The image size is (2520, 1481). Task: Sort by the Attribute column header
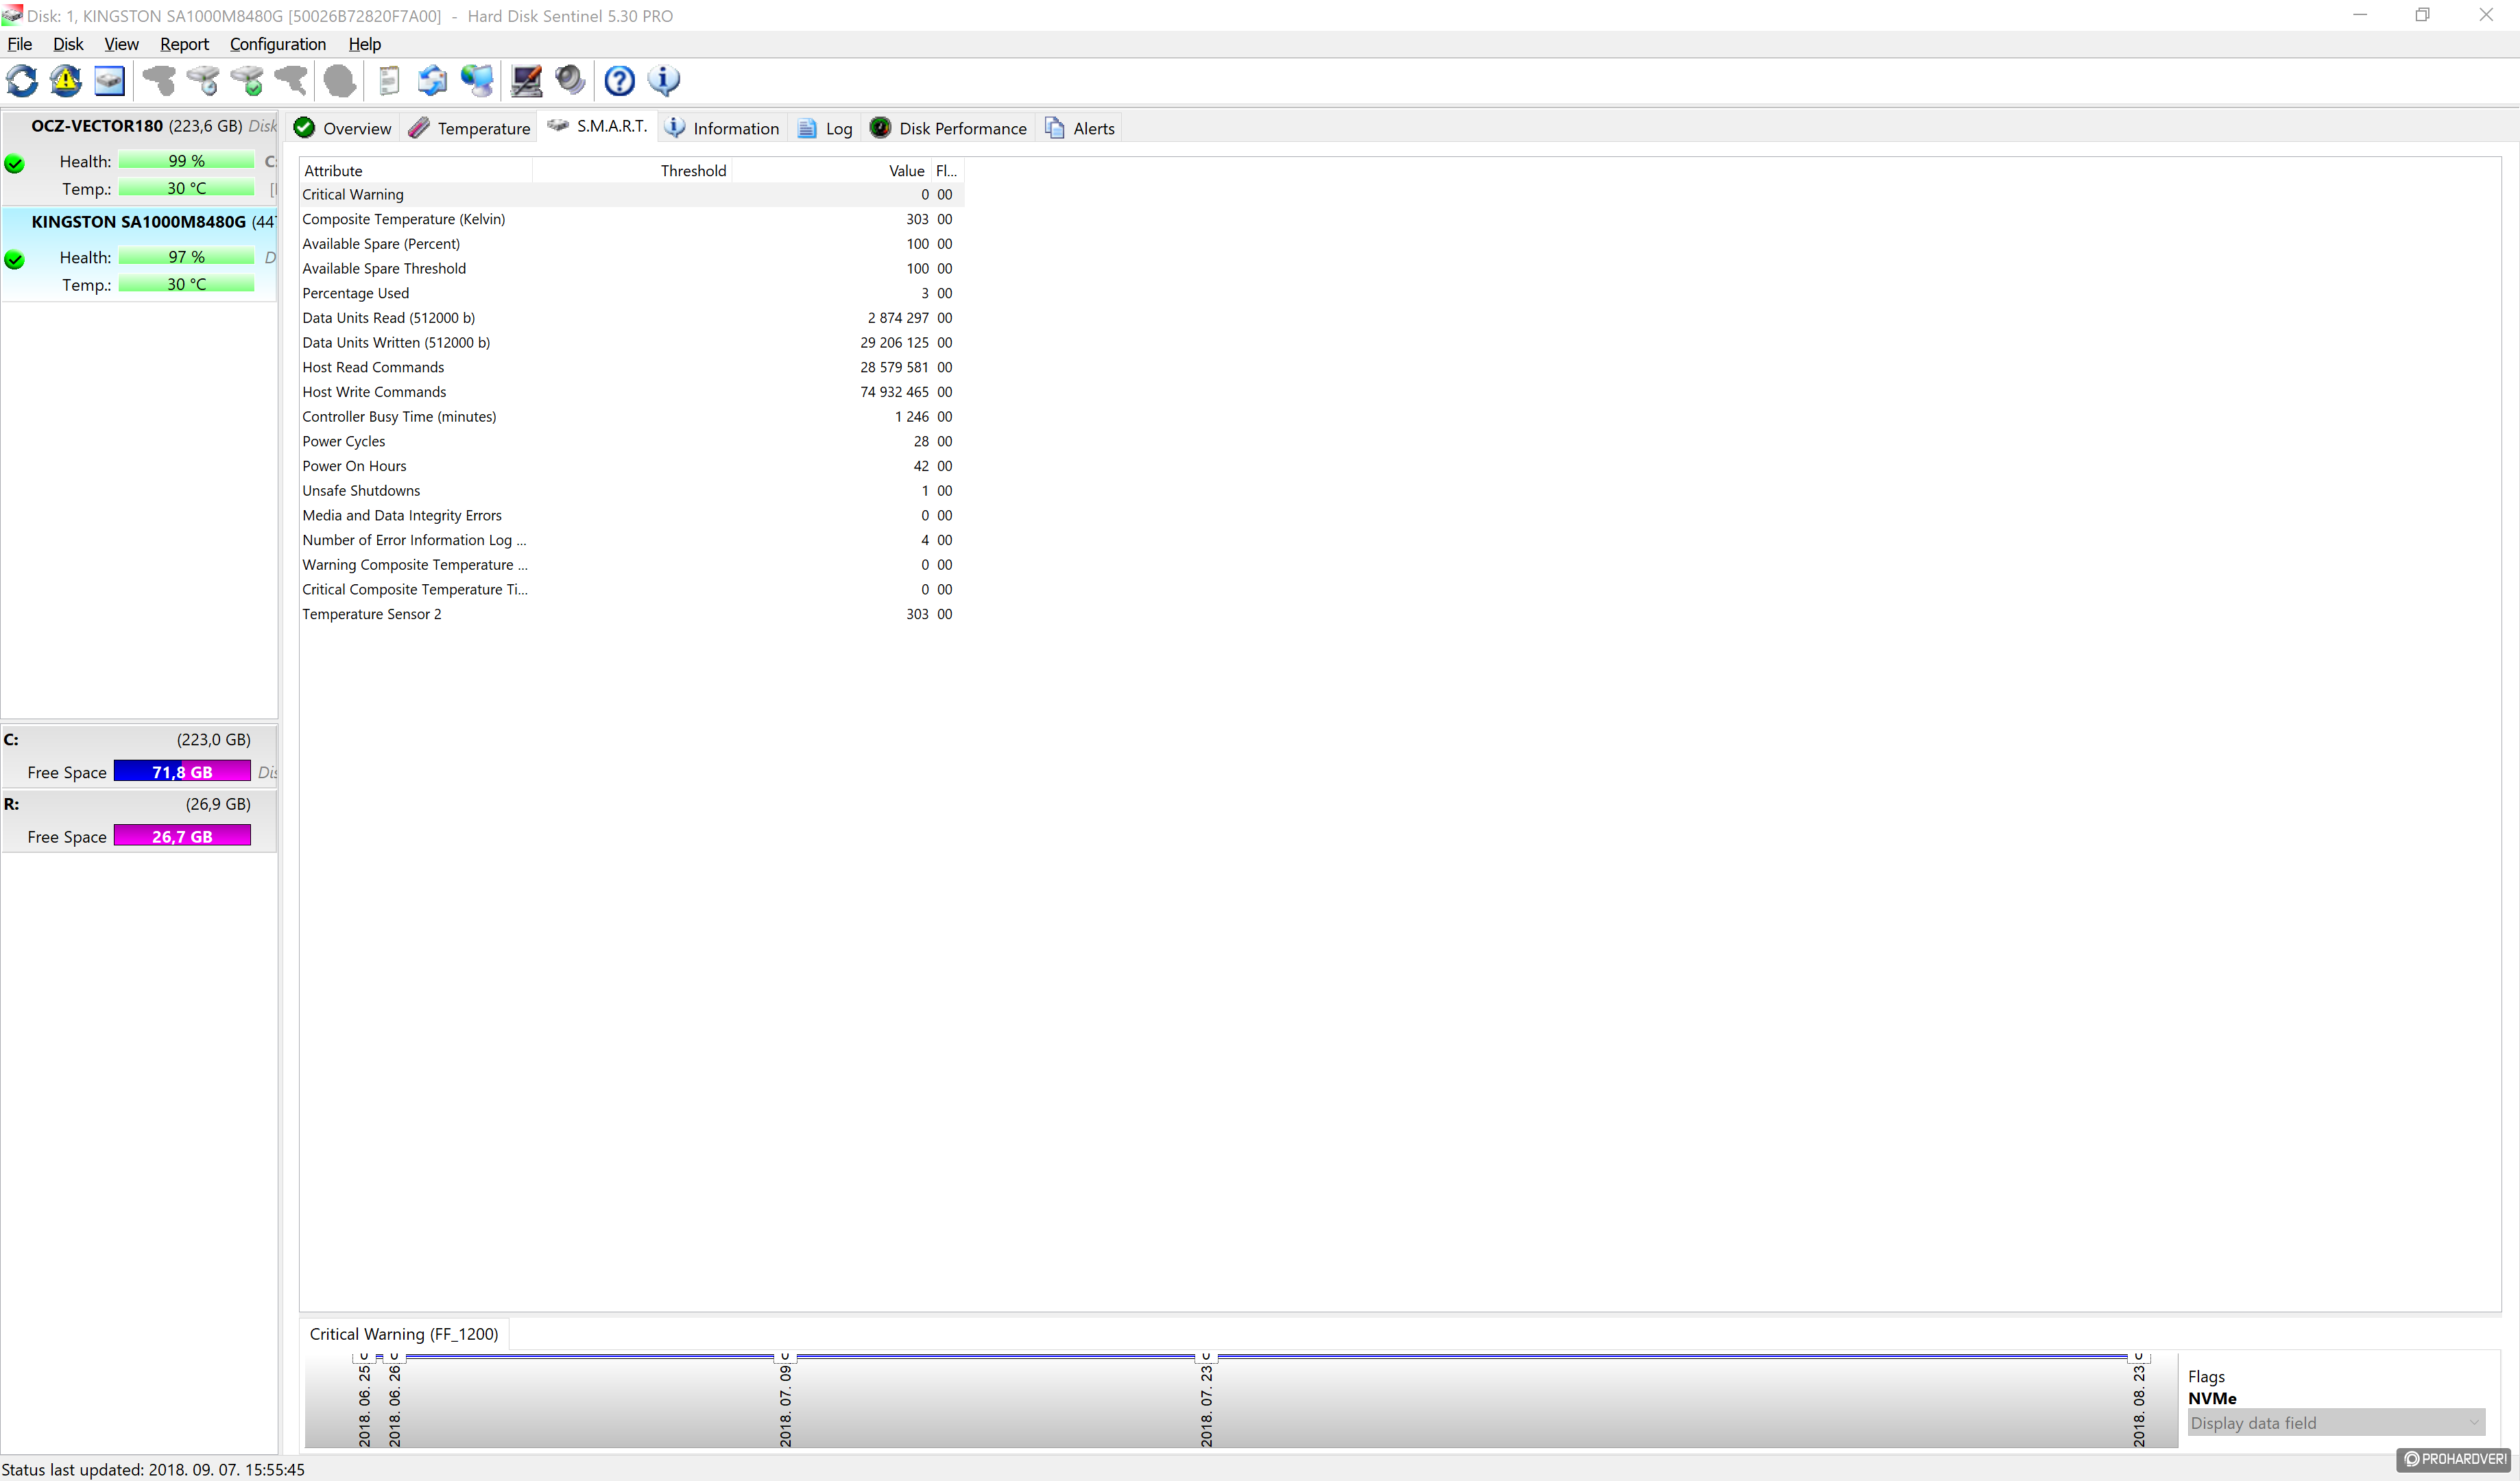coord(416,171)
